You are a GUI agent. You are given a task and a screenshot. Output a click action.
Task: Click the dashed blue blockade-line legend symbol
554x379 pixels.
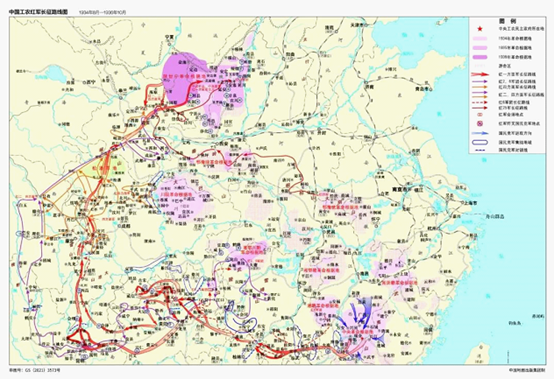pyautogui.click(x=480, y=150)
